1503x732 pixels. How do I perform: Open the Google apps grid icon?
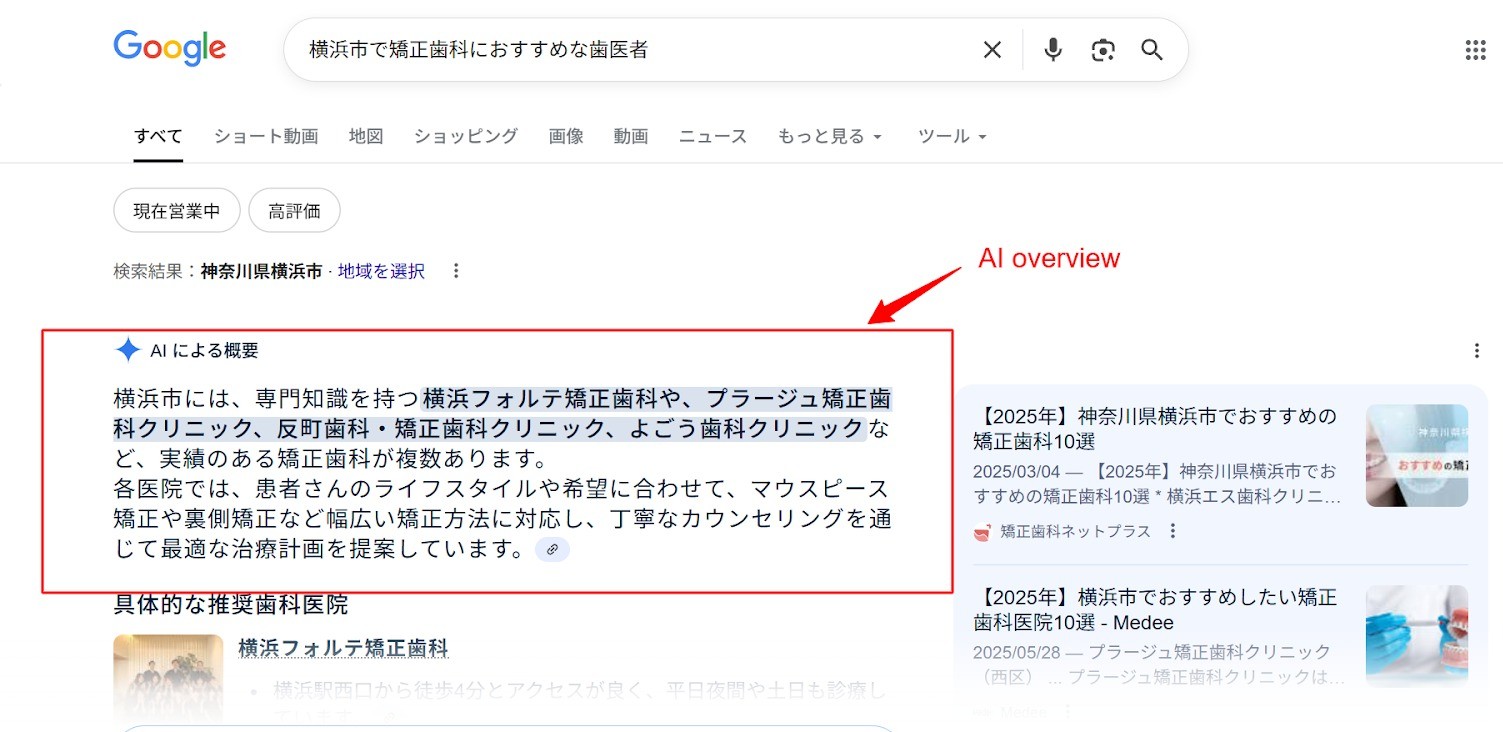click(1475, 50)
